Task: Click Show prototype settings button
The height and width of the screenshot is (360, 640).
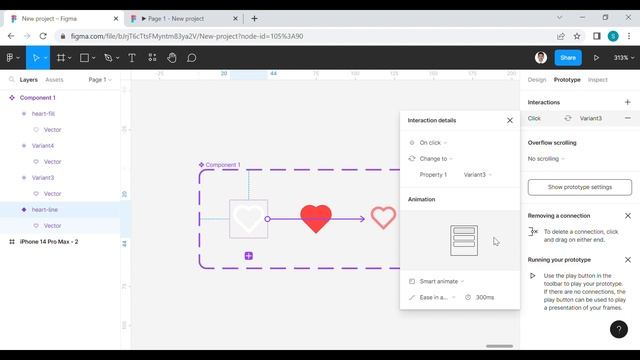Action: pos(580,187)
